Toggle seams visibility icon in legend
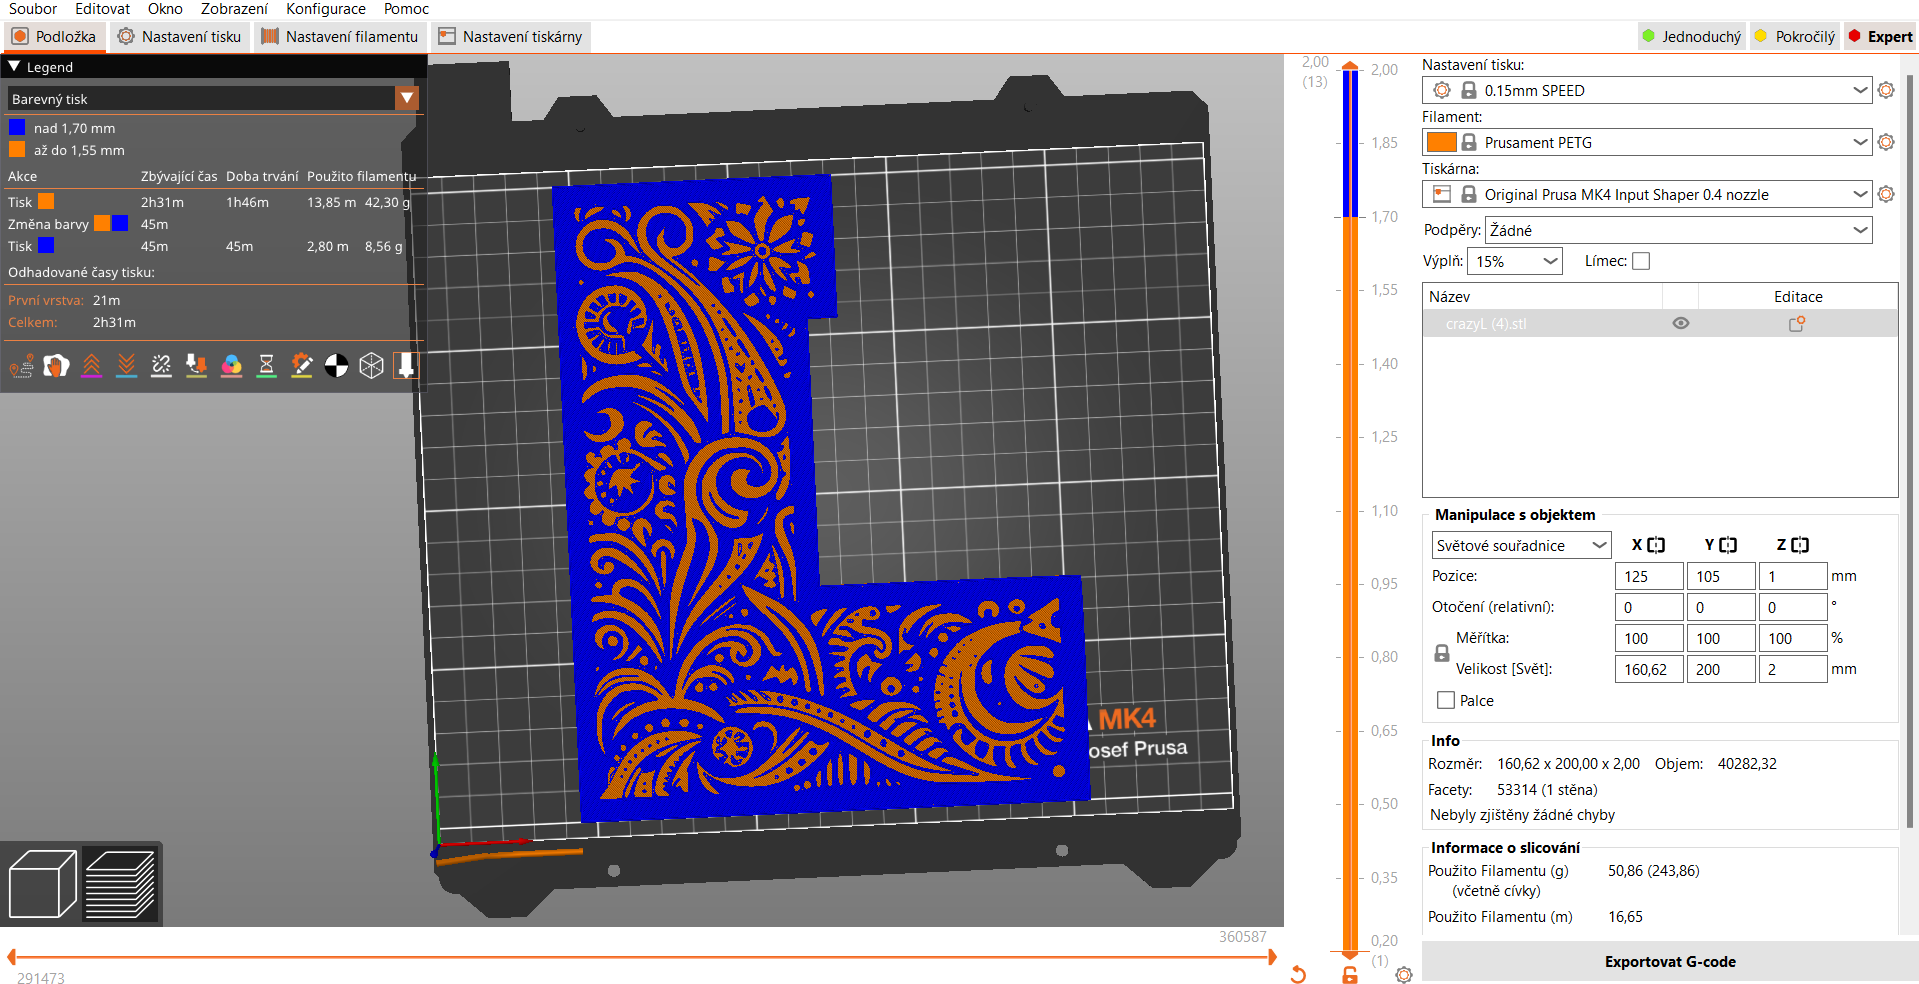 161,366
